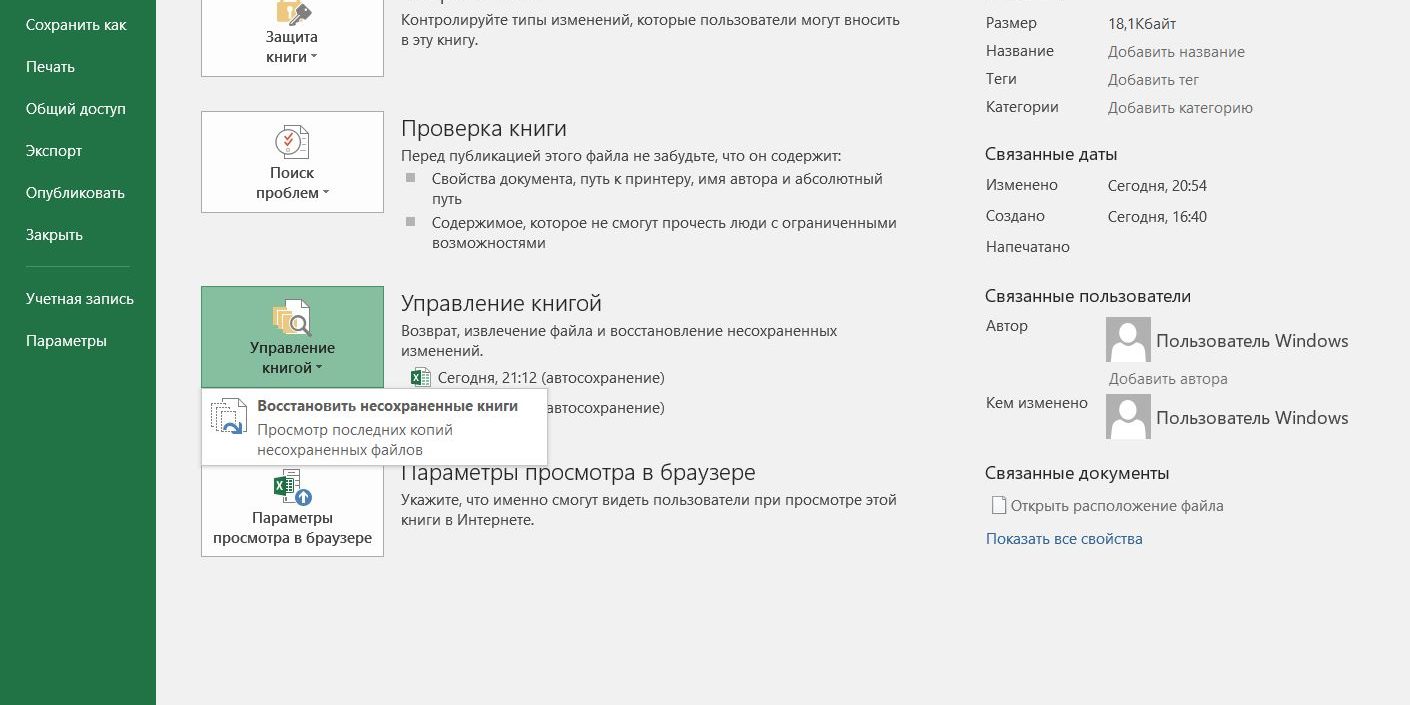Click Добавить автора
The height and width of the screenshot is (705, 1410).
(1170, 378)
